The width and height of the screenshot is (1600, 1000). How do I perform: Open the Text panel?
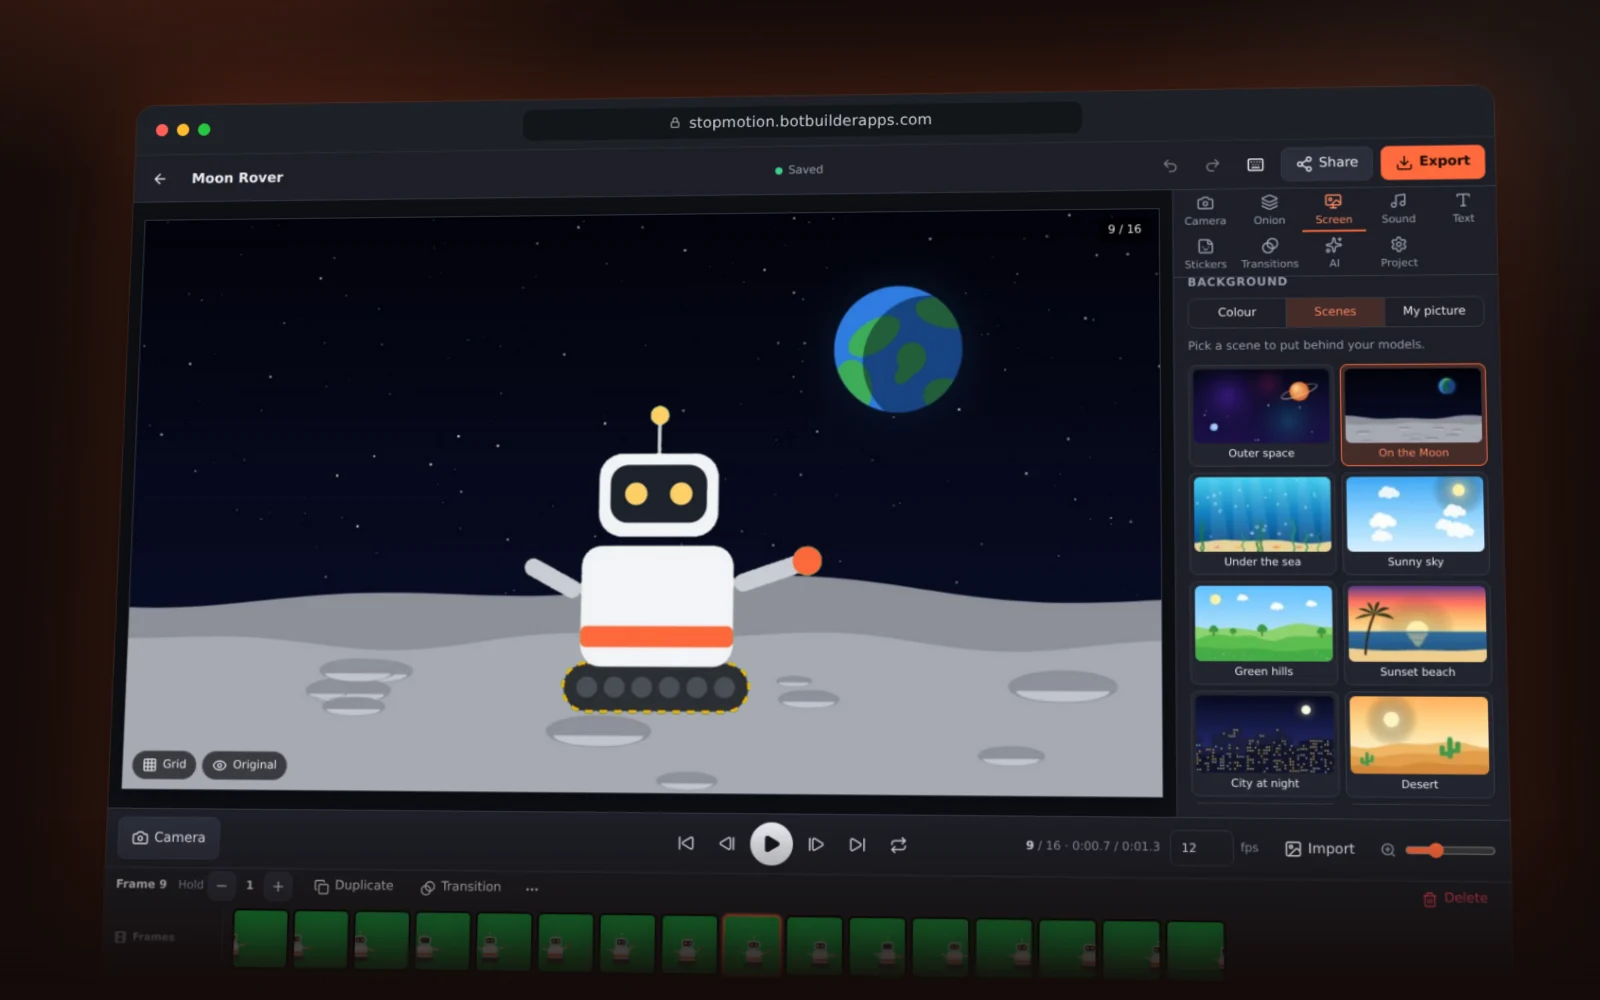point(1463,208)
